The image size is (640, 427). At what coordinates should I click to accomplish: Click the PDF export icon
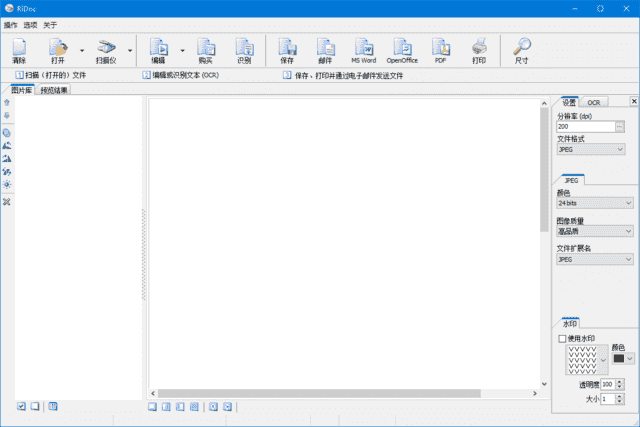point(440,51)
